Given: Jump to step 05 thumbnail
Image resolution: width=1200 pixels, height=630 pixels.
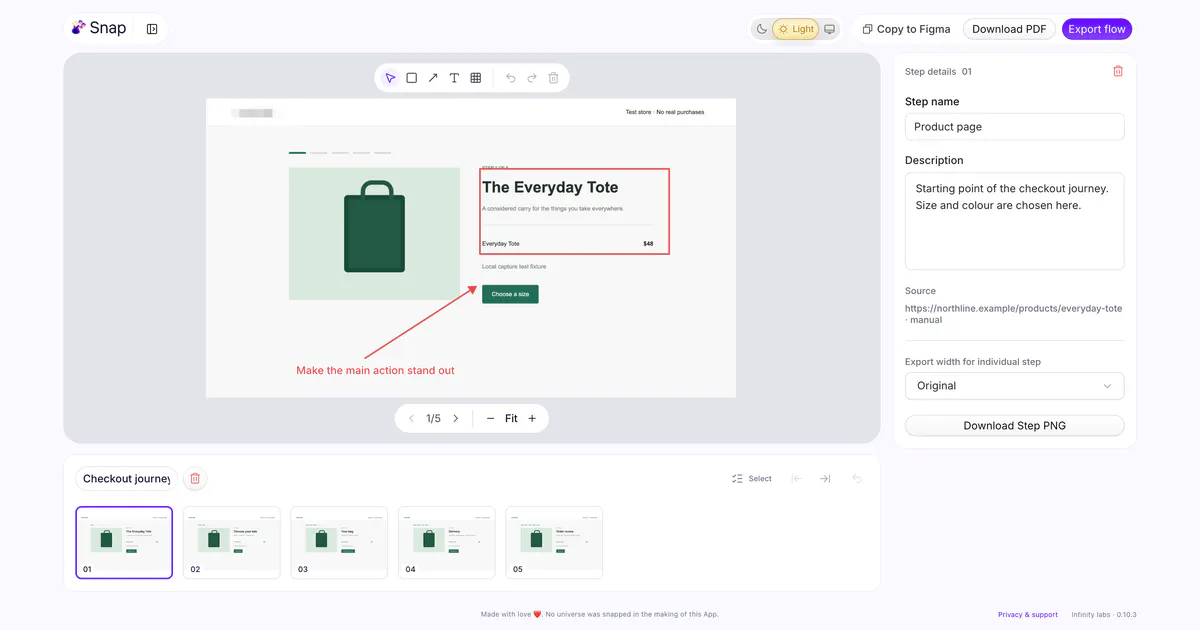Looking at the screenshot, I should (x=554, y=543).
